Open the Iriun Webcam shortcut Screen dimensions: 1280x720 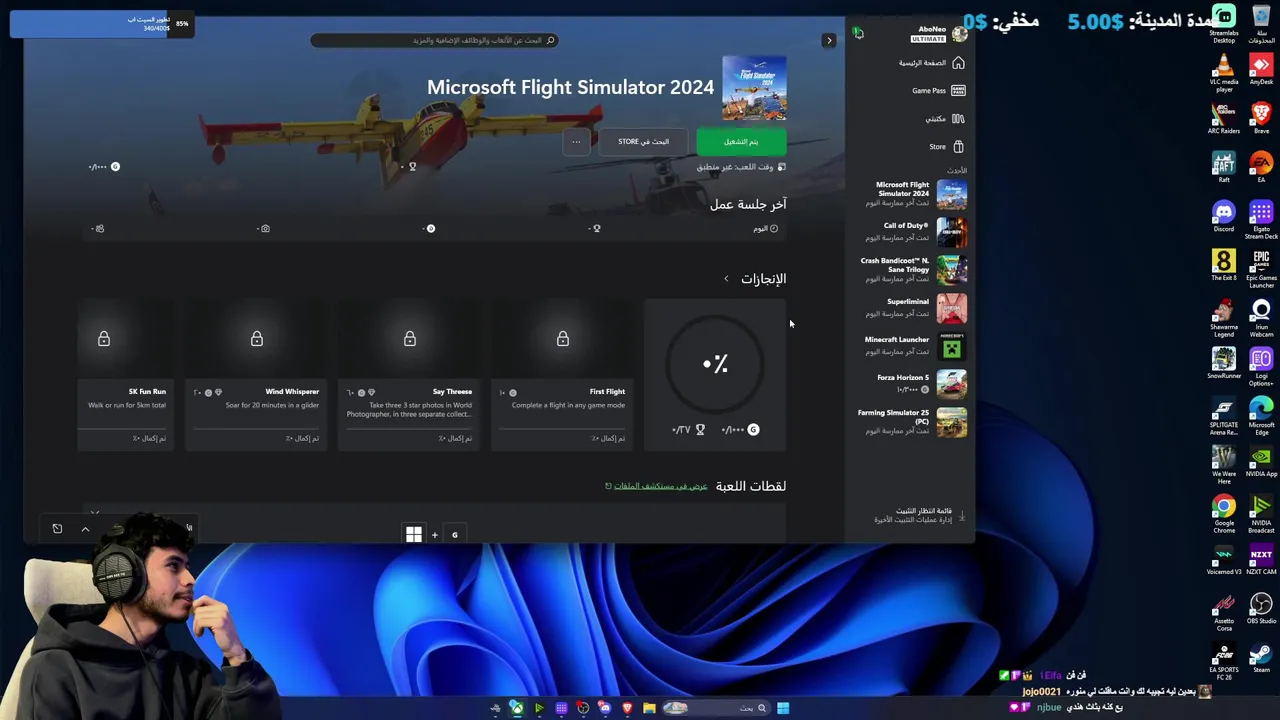[x=1261, y=318]
